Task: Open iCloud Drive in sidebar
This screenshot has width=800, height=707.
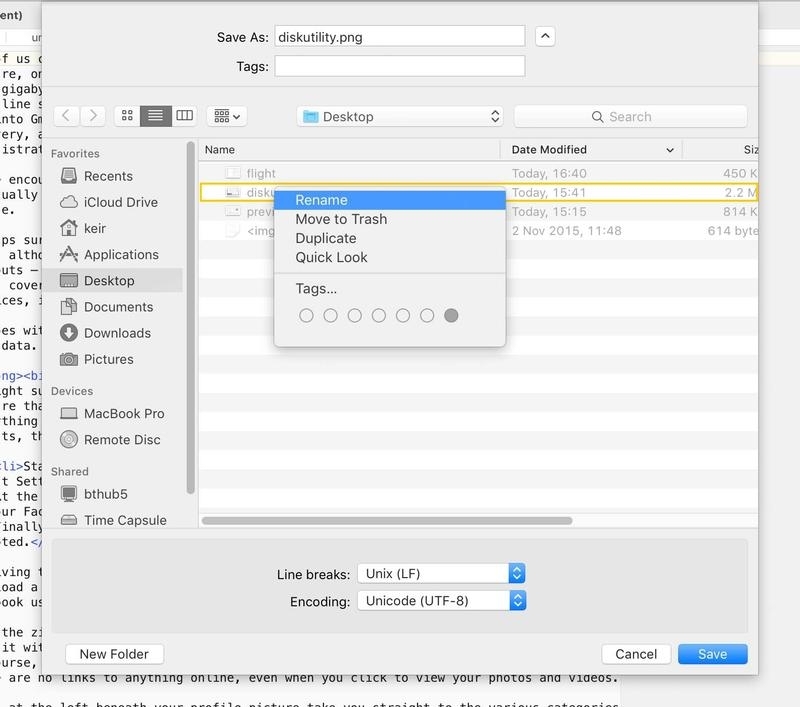Action: pyautogui.click(x=118, y=202)
